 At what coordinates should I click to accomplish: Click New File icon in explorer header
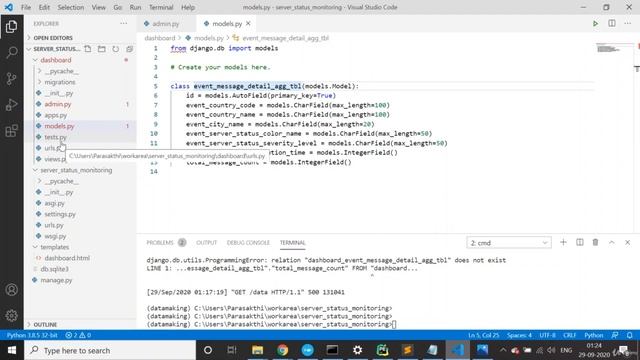coord(88,49)
